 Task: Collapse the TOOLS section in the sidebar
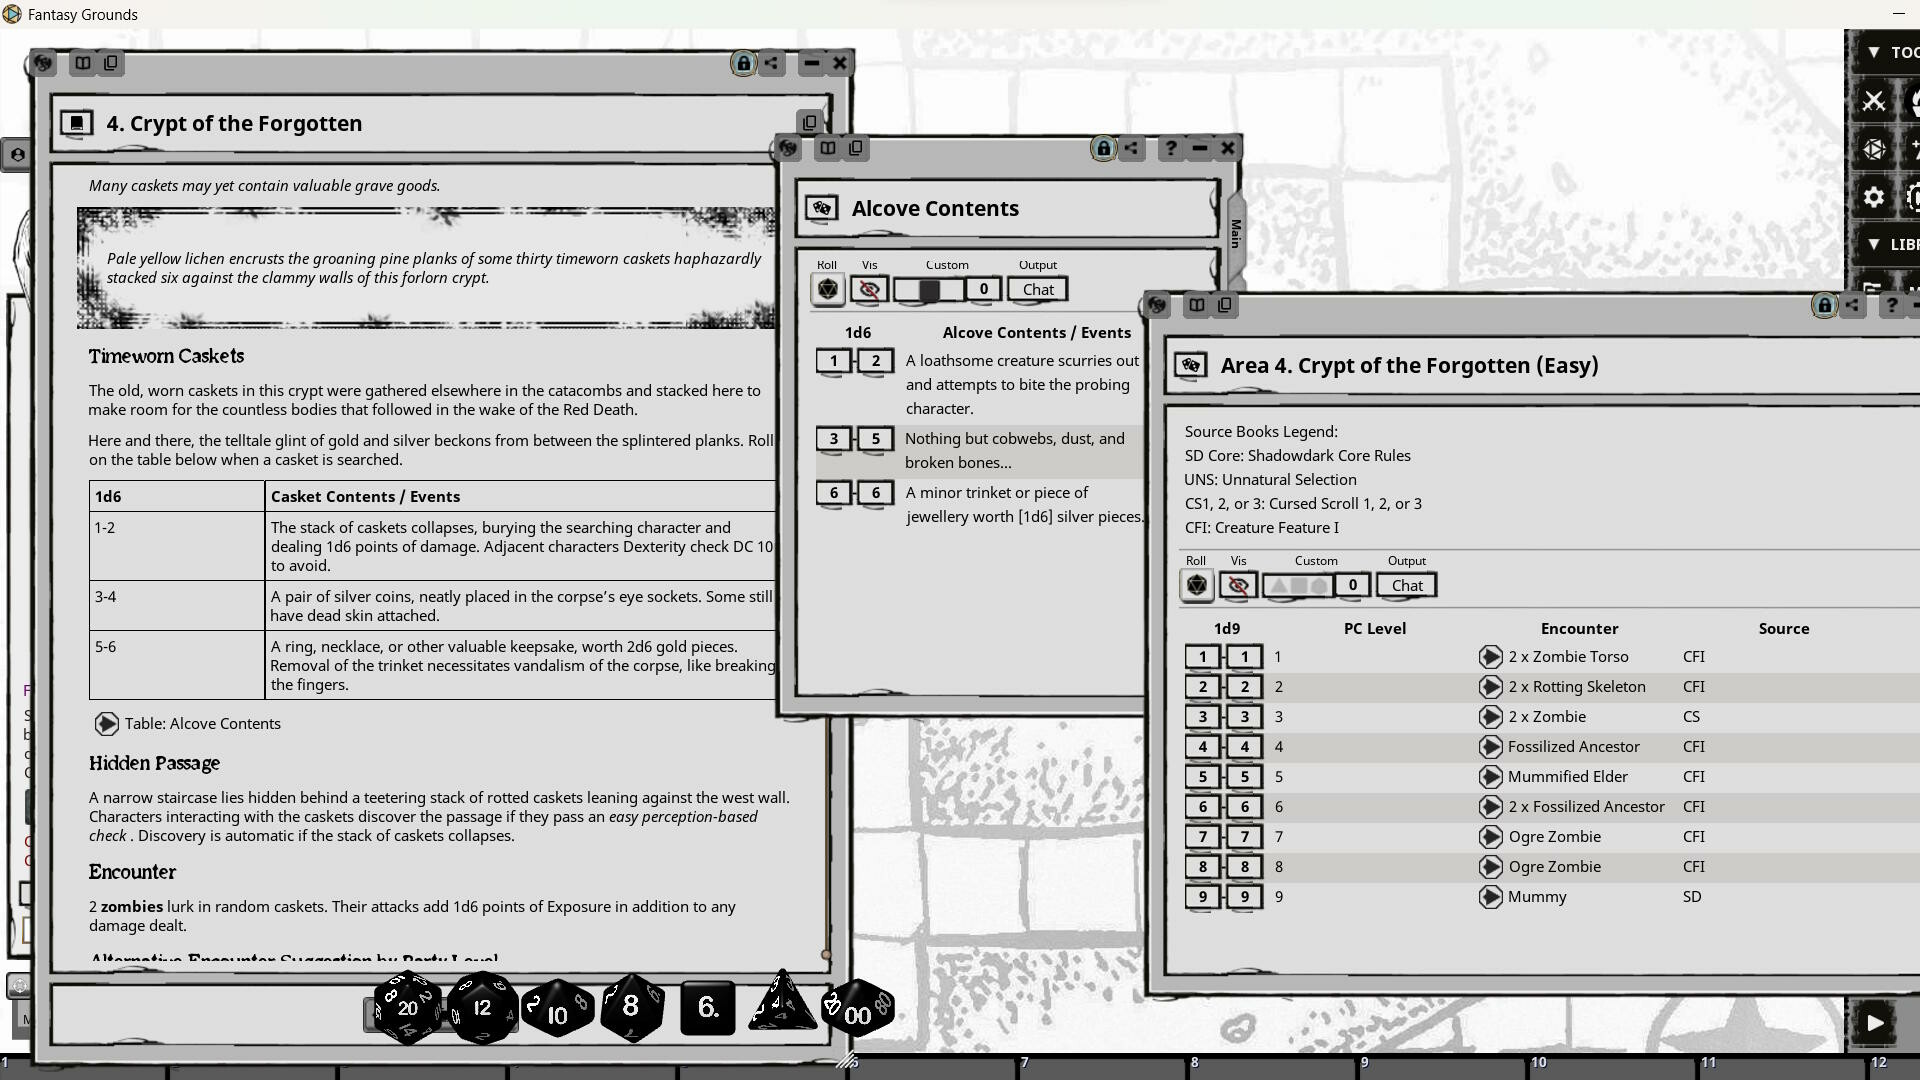pyautogui.click(x=1875, y=52)
